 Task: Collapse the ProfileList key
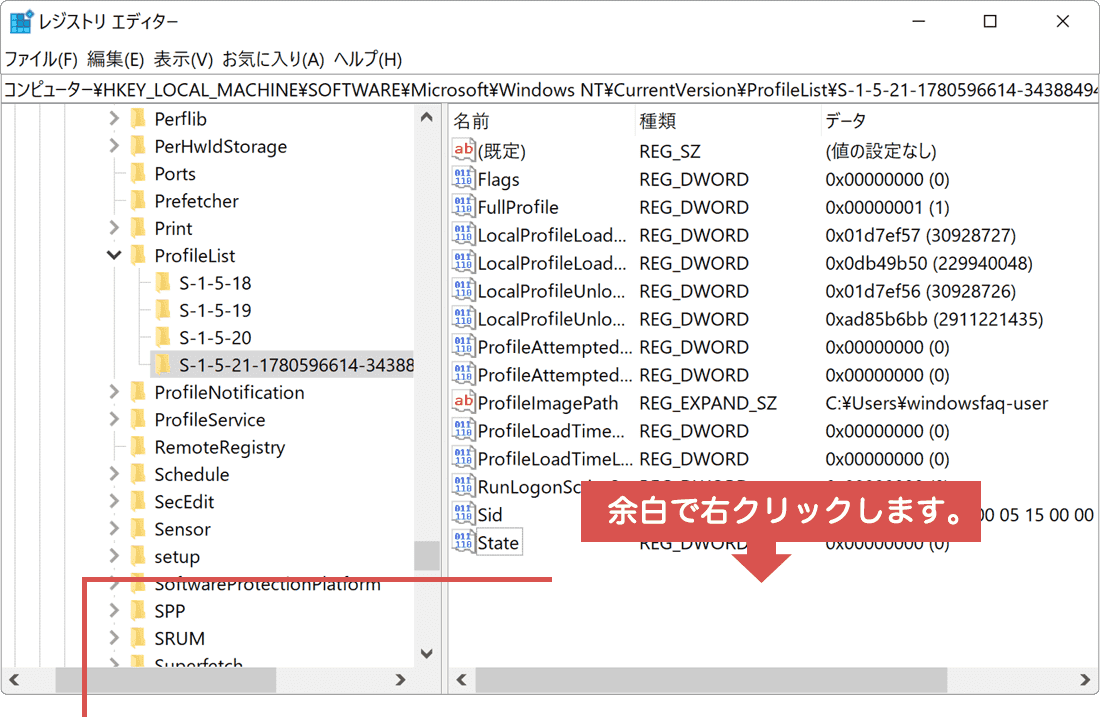[114, 255]
